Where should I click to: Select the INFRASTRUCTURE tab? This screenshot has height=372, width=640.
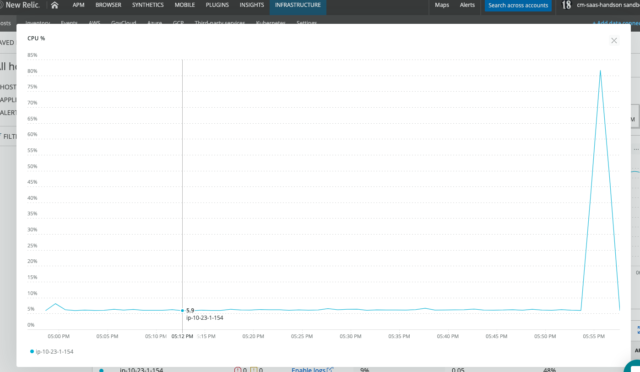pos(298,5)
